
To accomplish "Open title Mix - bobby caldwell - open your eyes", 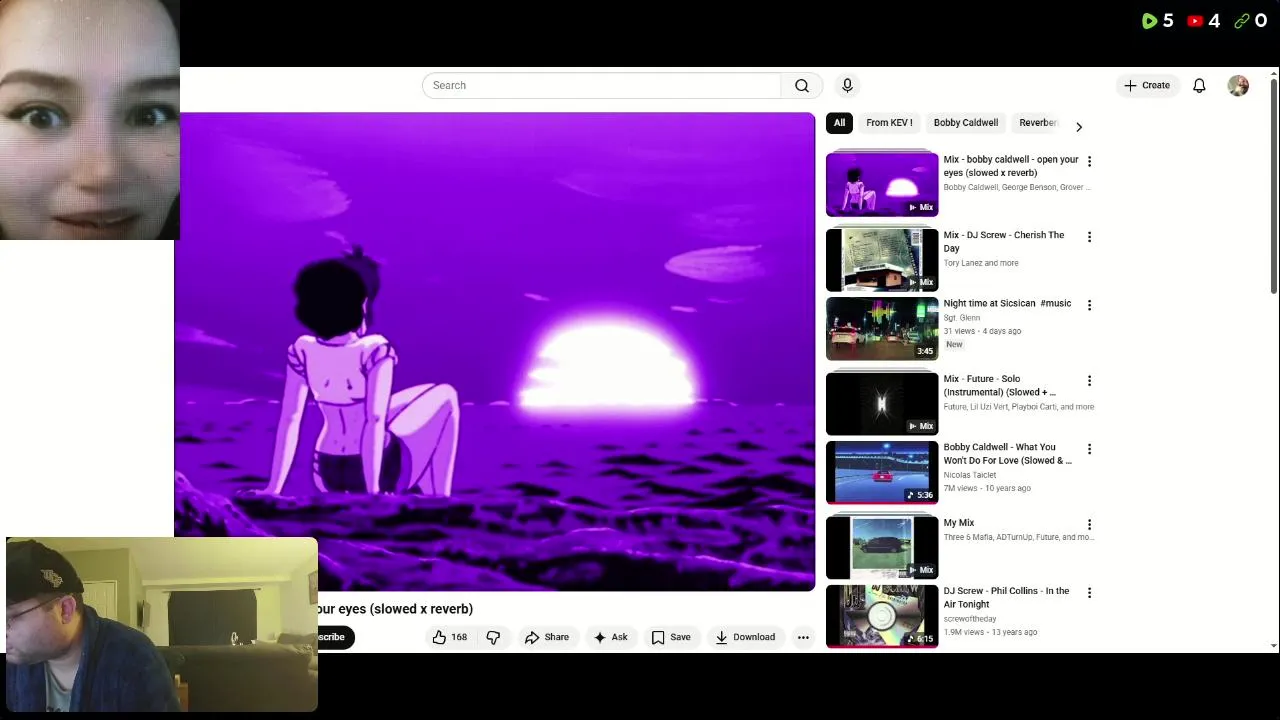I will pos(1011,166).
